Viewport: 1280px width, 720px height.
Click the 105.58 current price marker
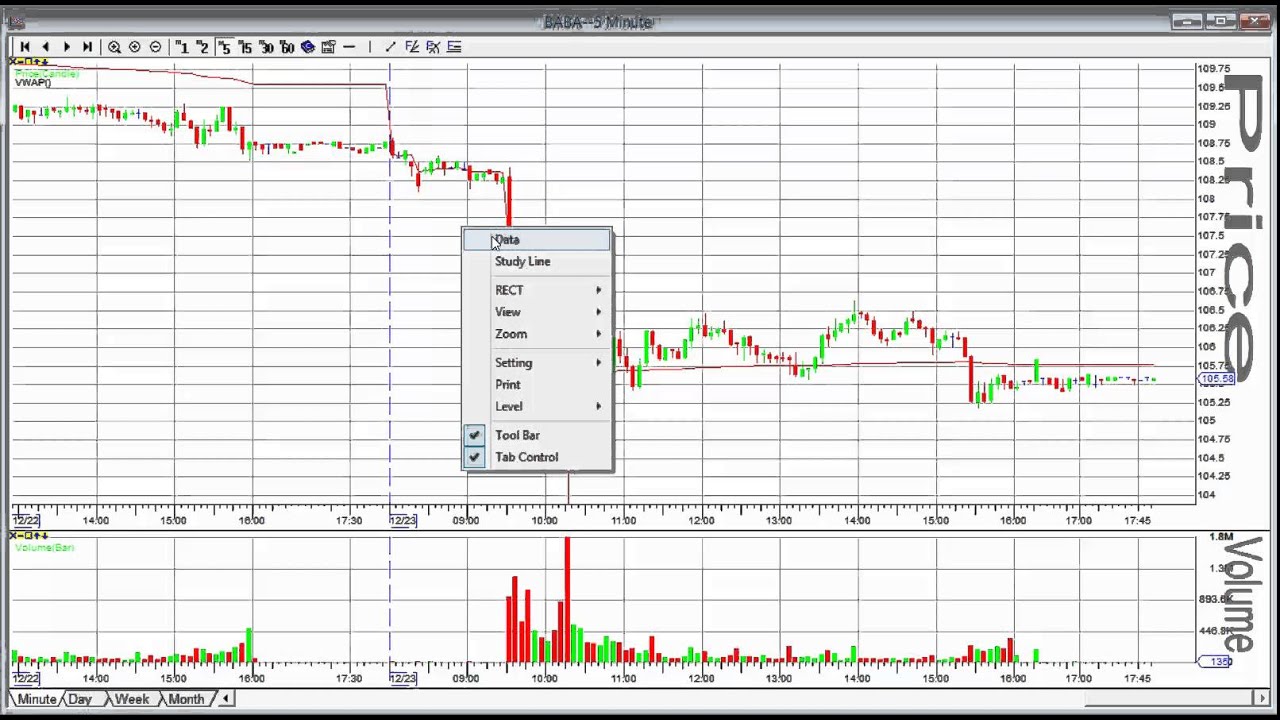coord(1217,379)
